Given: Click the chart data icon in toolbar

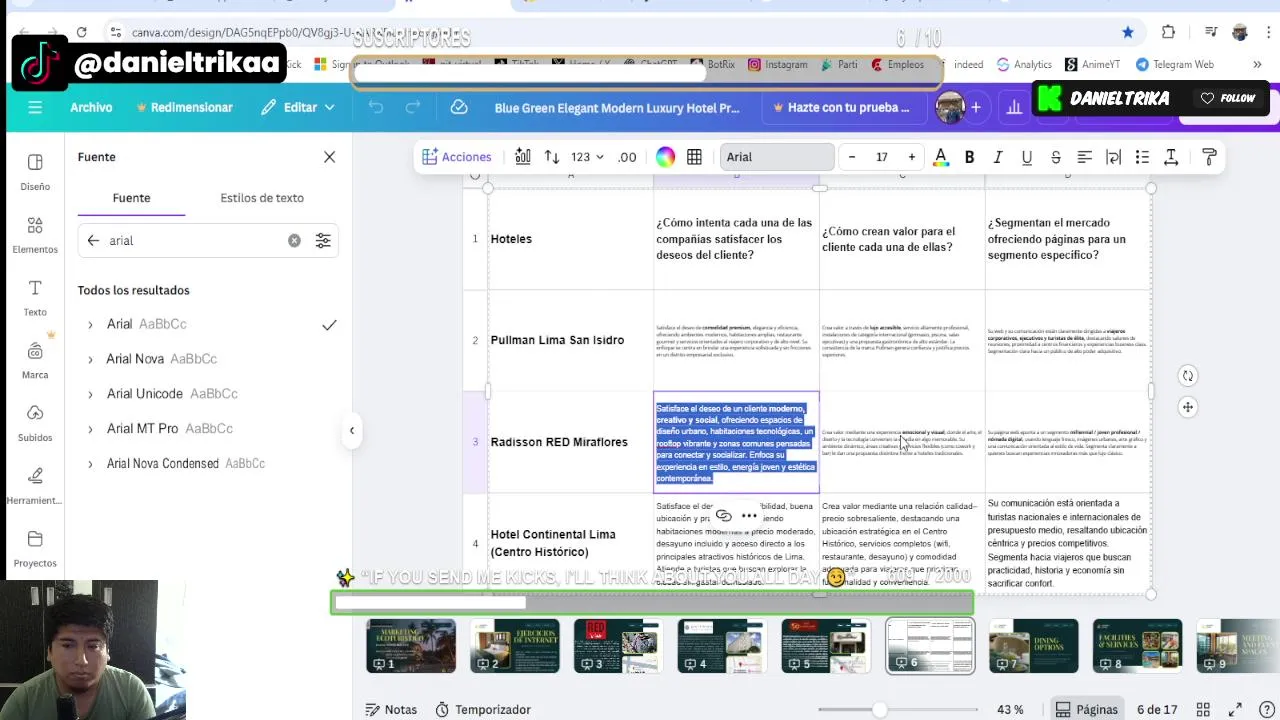Looking at the screenshot, I should click(523, 157).
